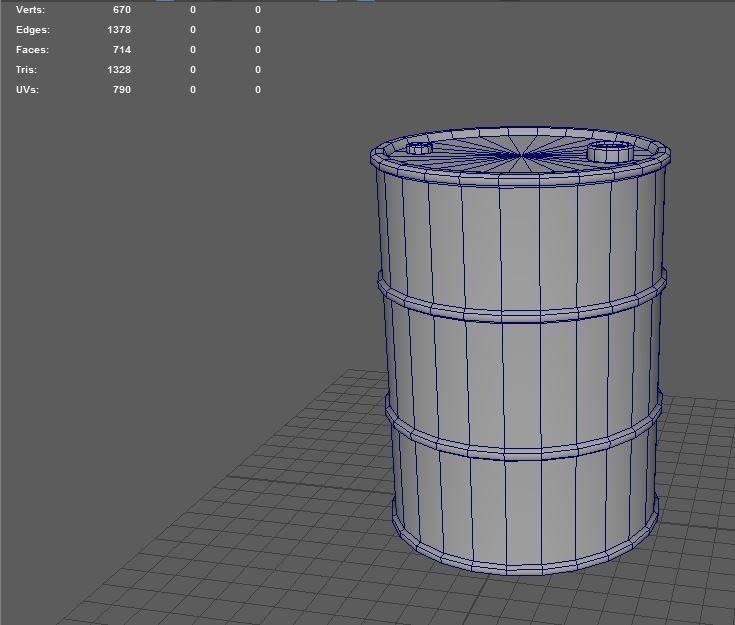Click the Edges label in poly count HUD

33,30
